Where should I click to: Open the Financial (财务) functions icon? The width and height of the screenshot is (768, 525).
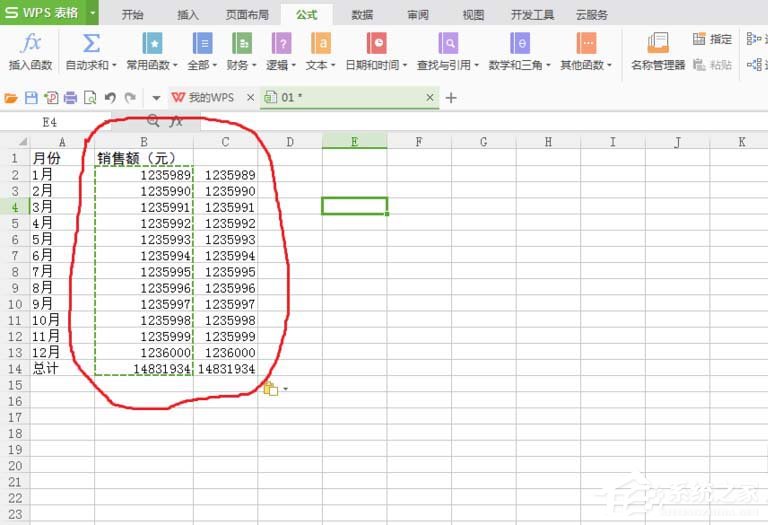pos(242,43)
